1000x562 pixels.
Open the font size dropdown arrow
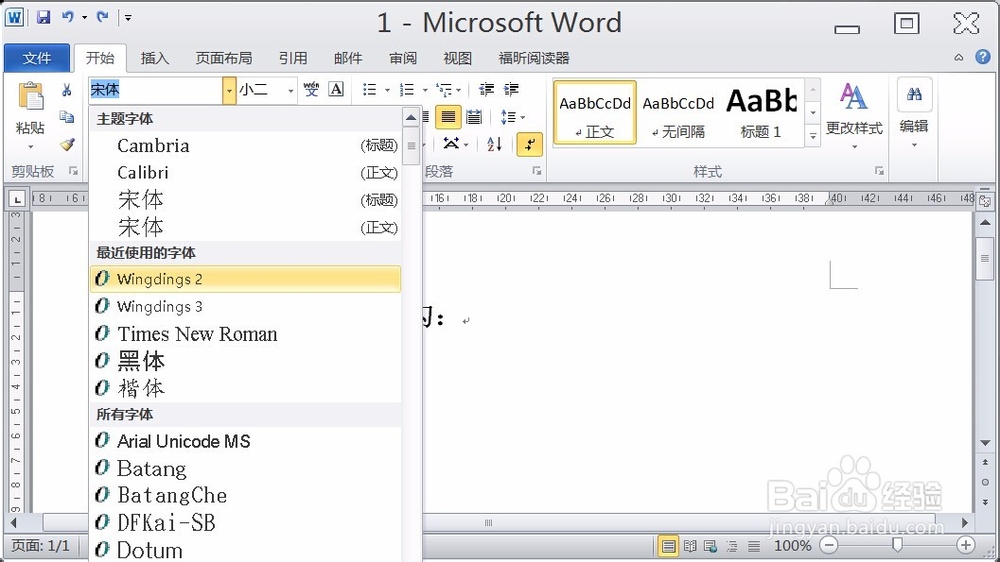tap(291, 91)
